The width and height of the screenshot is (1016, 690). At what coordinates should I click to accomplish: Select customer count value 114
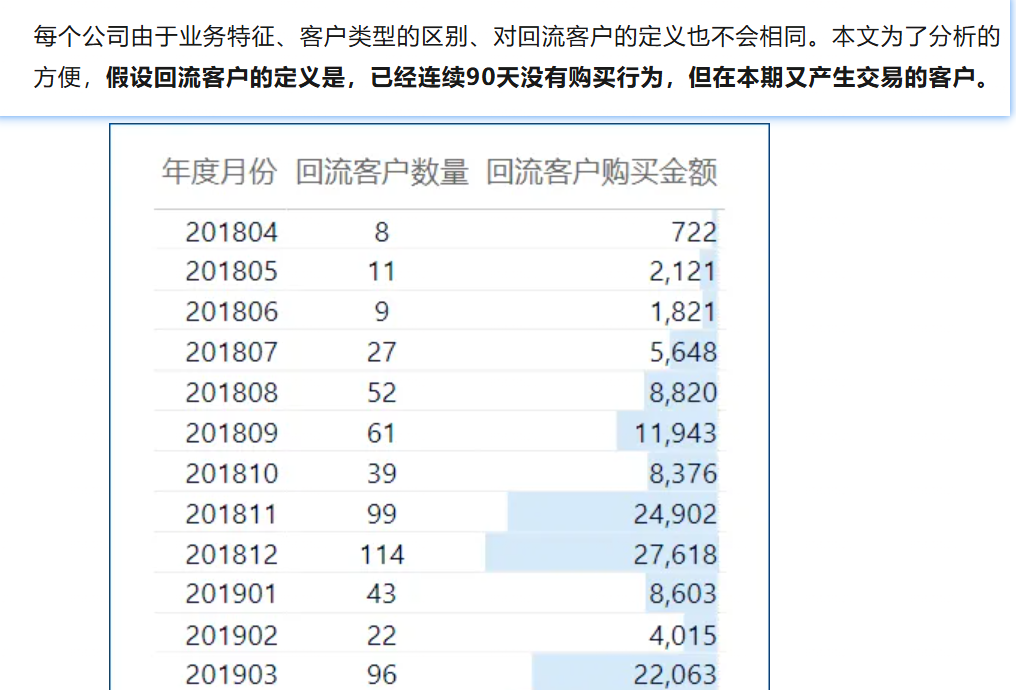coord(382,554)
